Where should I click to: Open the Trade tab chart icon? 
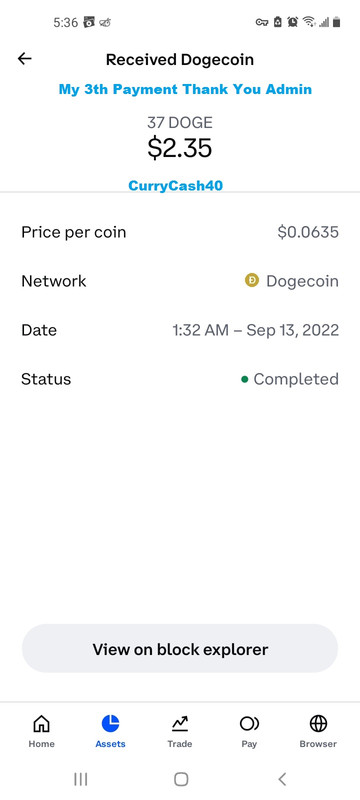[180, 723]
